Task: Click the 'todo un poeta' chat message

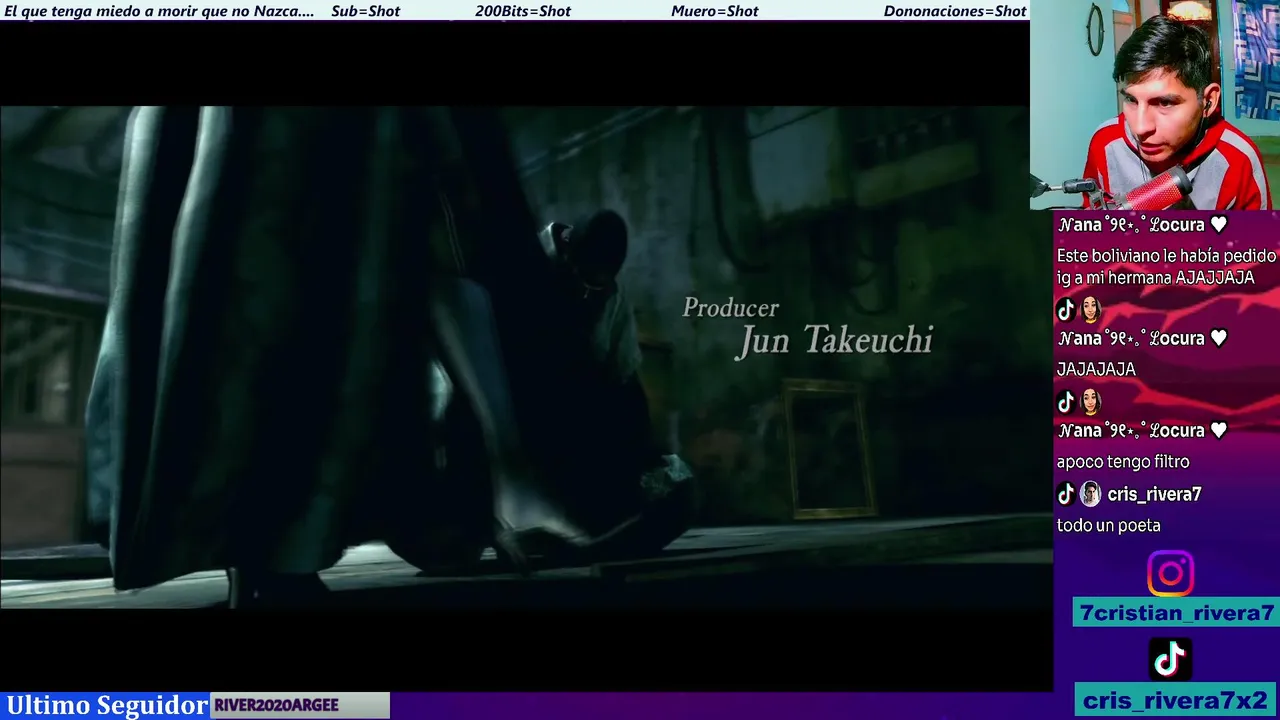Action: pos(1108,525)
